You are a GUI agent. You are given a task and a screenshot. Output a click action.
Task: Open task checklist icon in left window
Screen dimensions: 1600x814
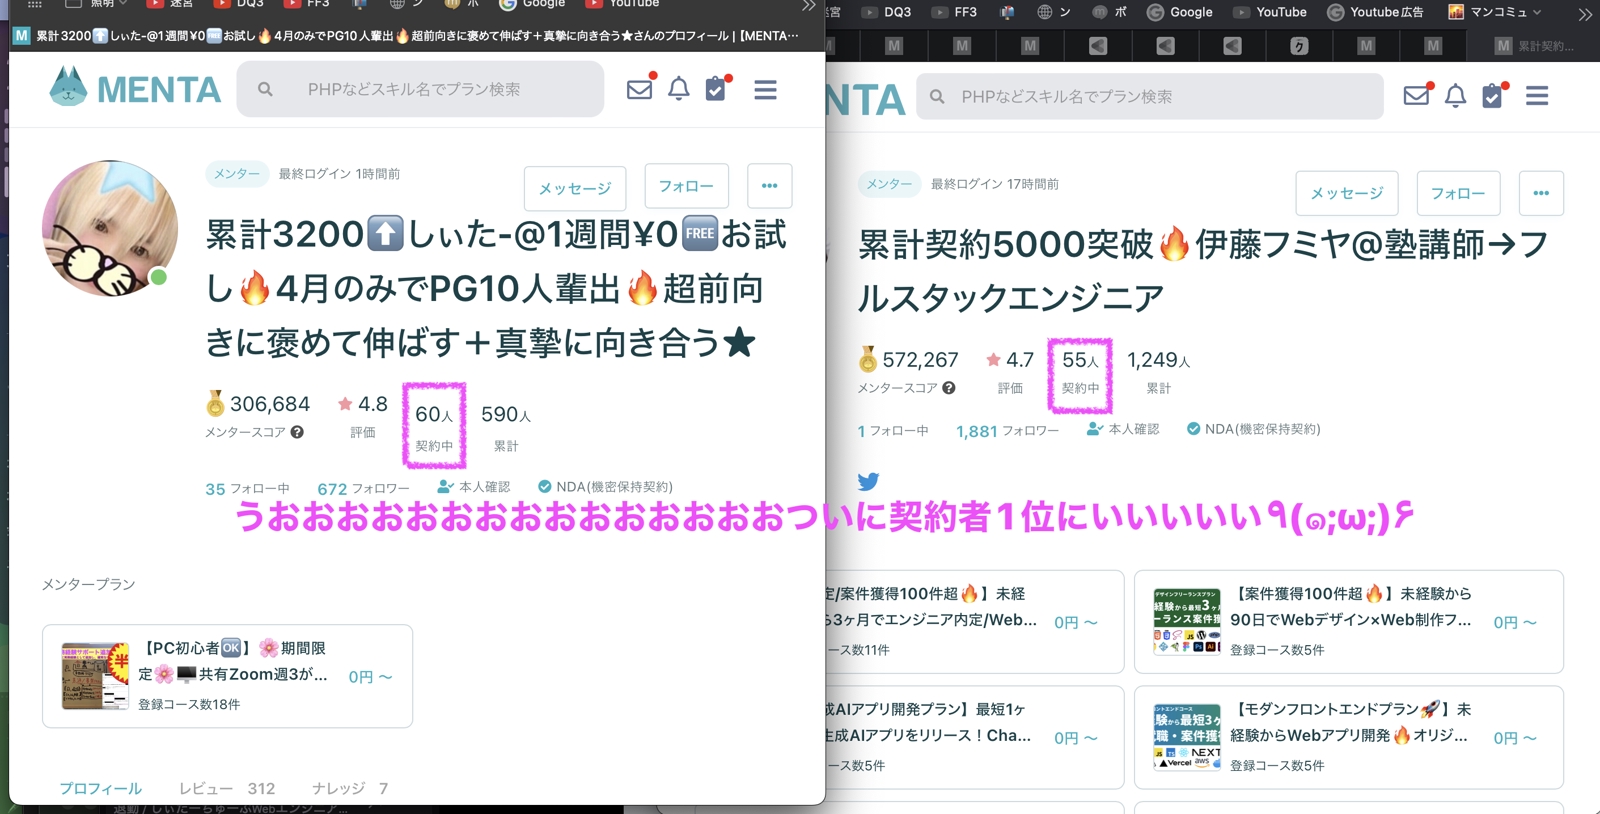tap(716, 89)
